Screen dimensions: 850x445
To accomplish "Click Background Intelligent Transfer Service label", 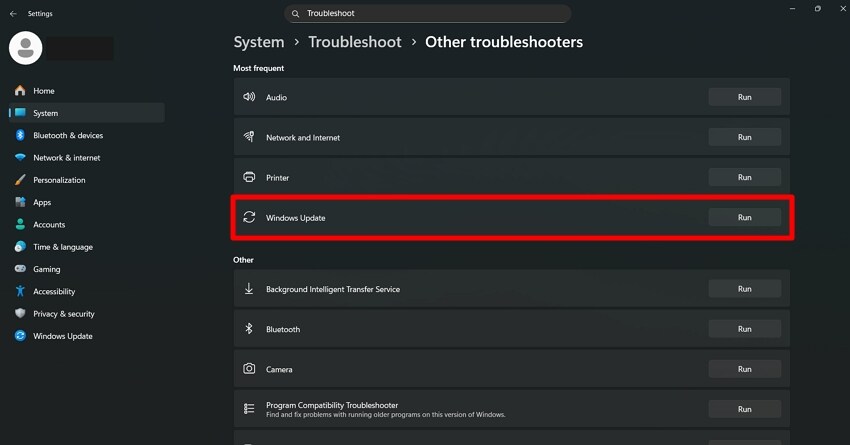I will click(333, 289).
